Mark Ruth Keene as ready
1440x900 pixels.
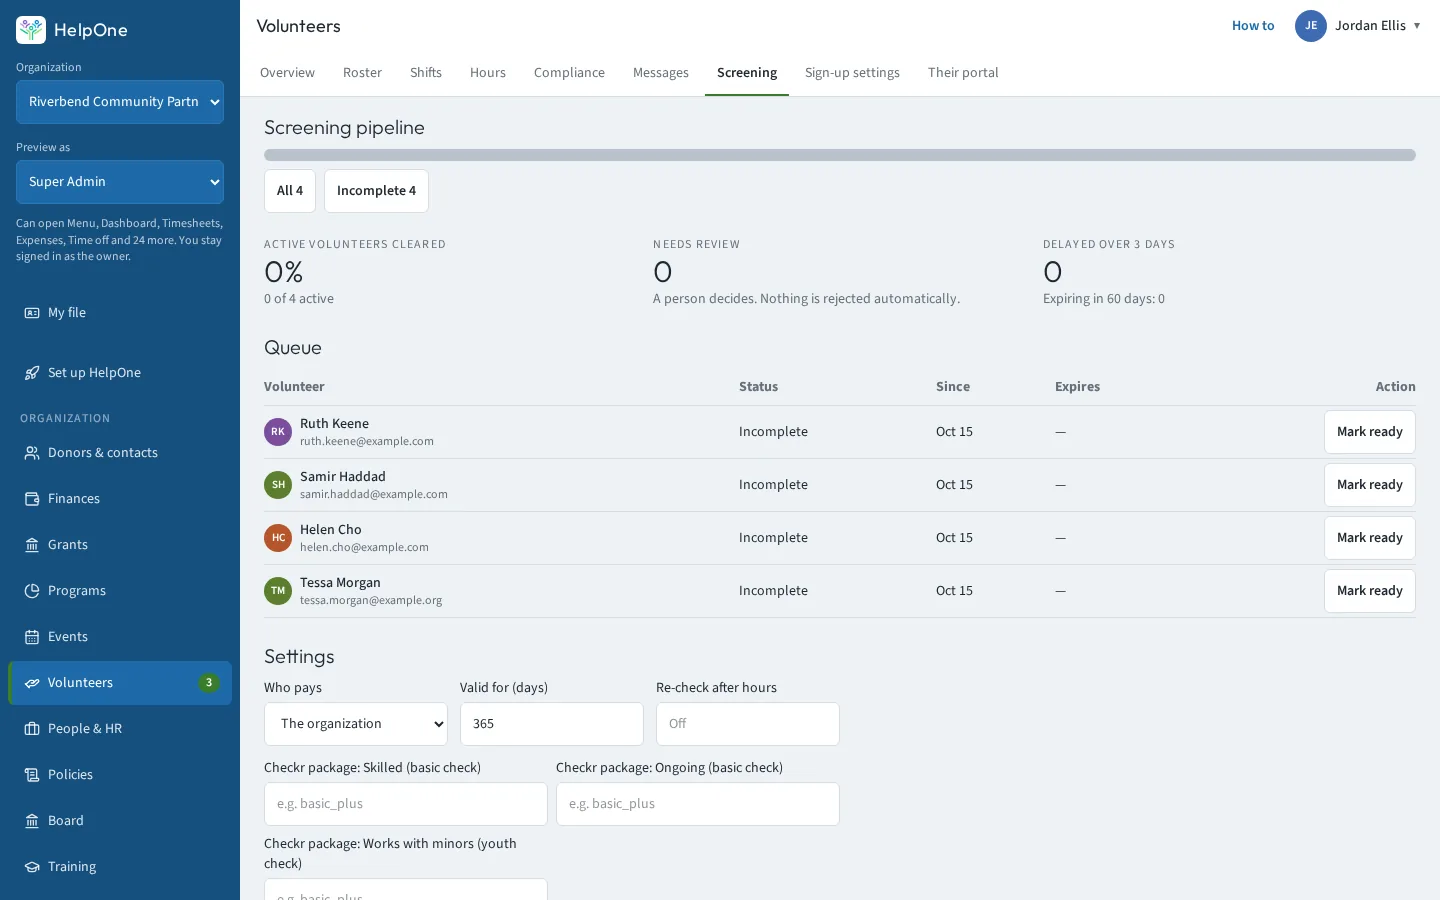pos(1370,432)
